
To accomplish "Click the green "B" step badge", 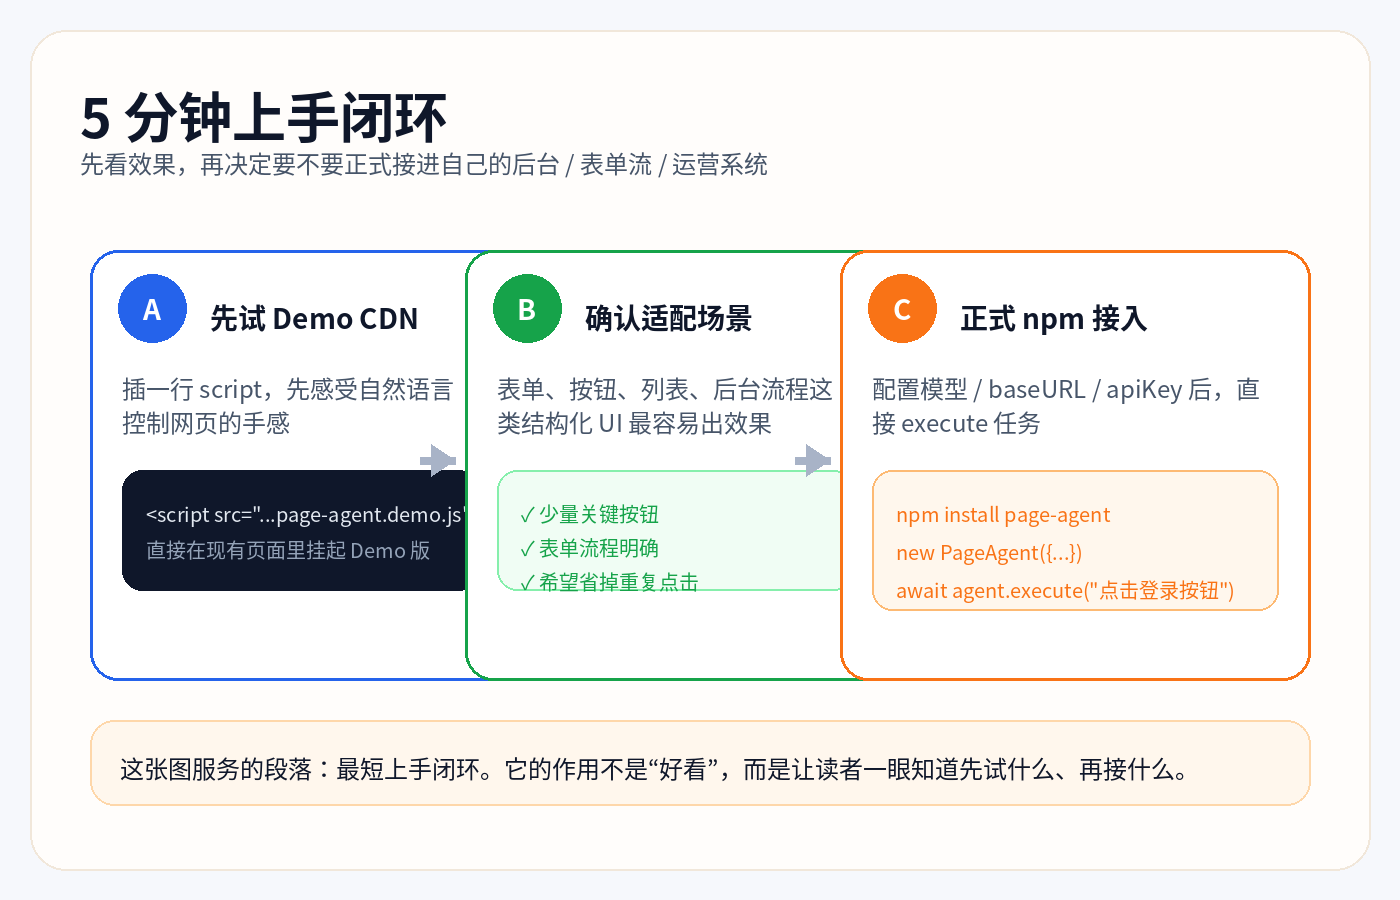I will coord(527,309).
